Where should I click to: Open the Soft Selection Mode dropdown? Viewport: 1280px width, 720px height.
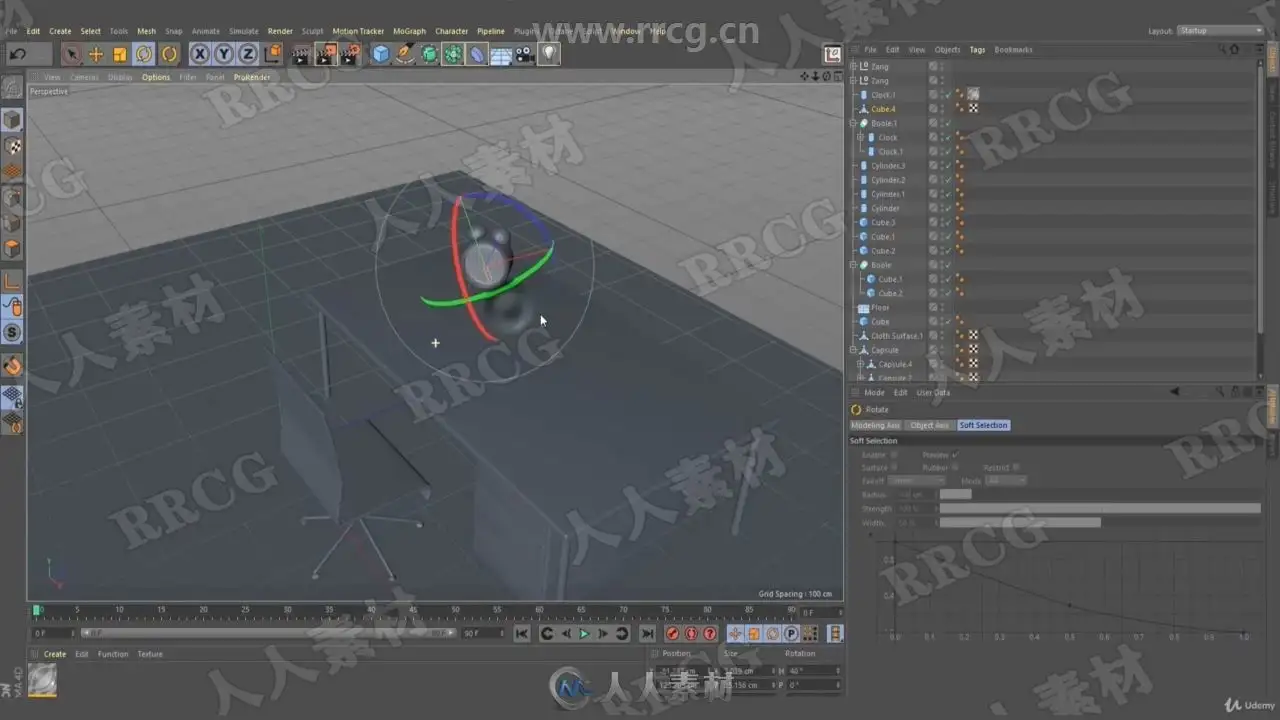pos(1006,481)
